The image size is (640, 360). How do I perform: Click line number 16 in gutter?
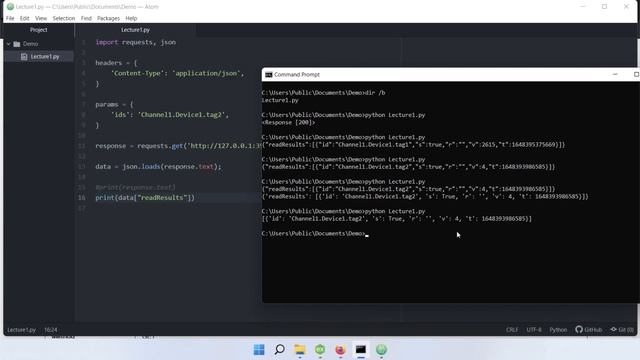(82, 198)
